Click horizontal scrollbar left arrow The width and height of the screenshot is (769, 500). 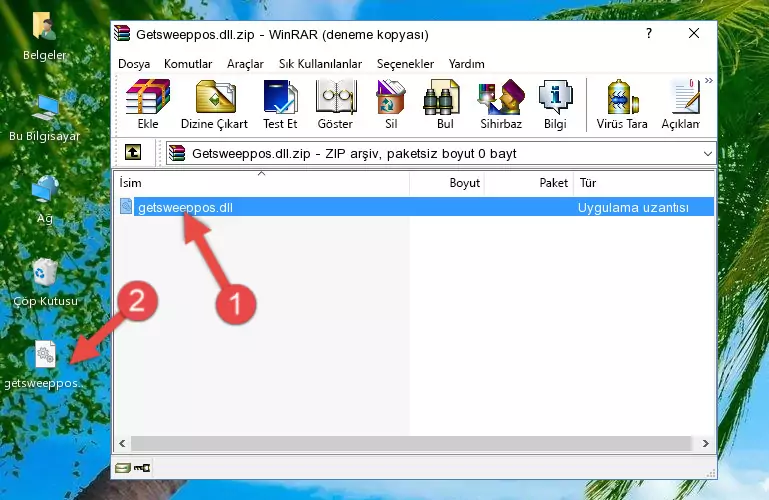(x=122, y=443)
